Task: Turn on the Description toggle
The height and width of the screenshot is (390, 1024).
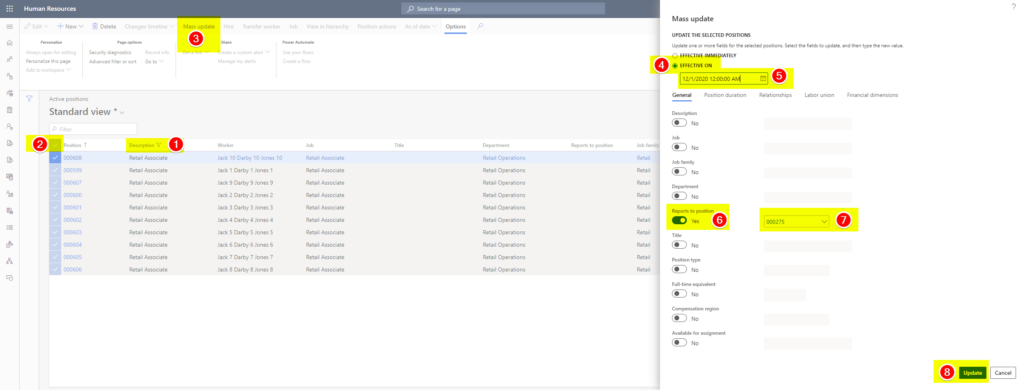Action: click(680, 123)
